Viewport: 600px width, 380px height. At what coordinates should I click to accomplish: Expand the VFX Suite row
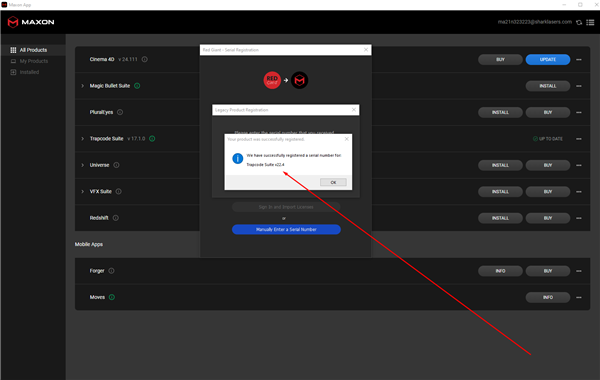(x=82, y=191)
